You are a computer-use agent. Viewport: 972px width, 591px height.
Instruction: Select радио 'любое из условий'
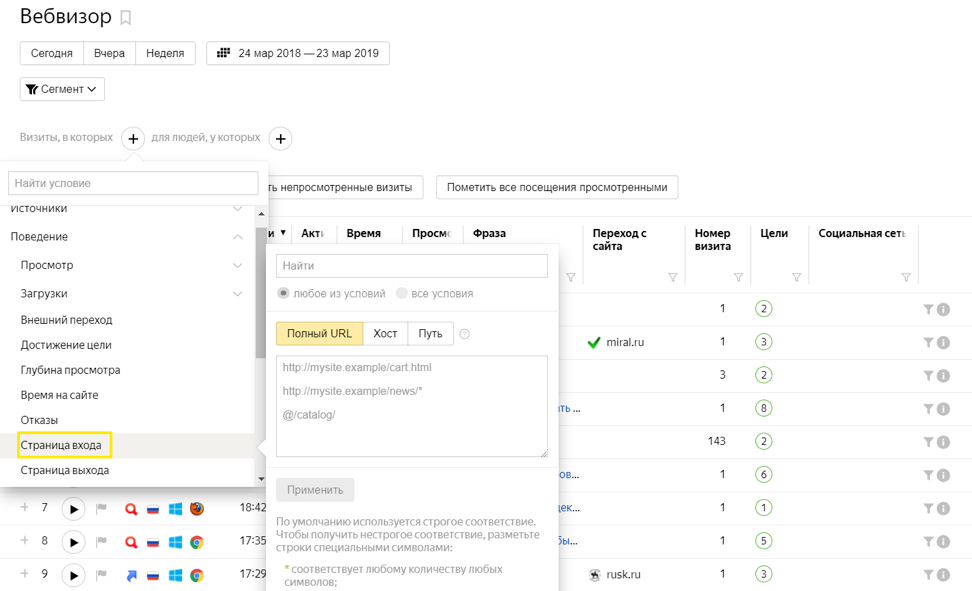283,293
